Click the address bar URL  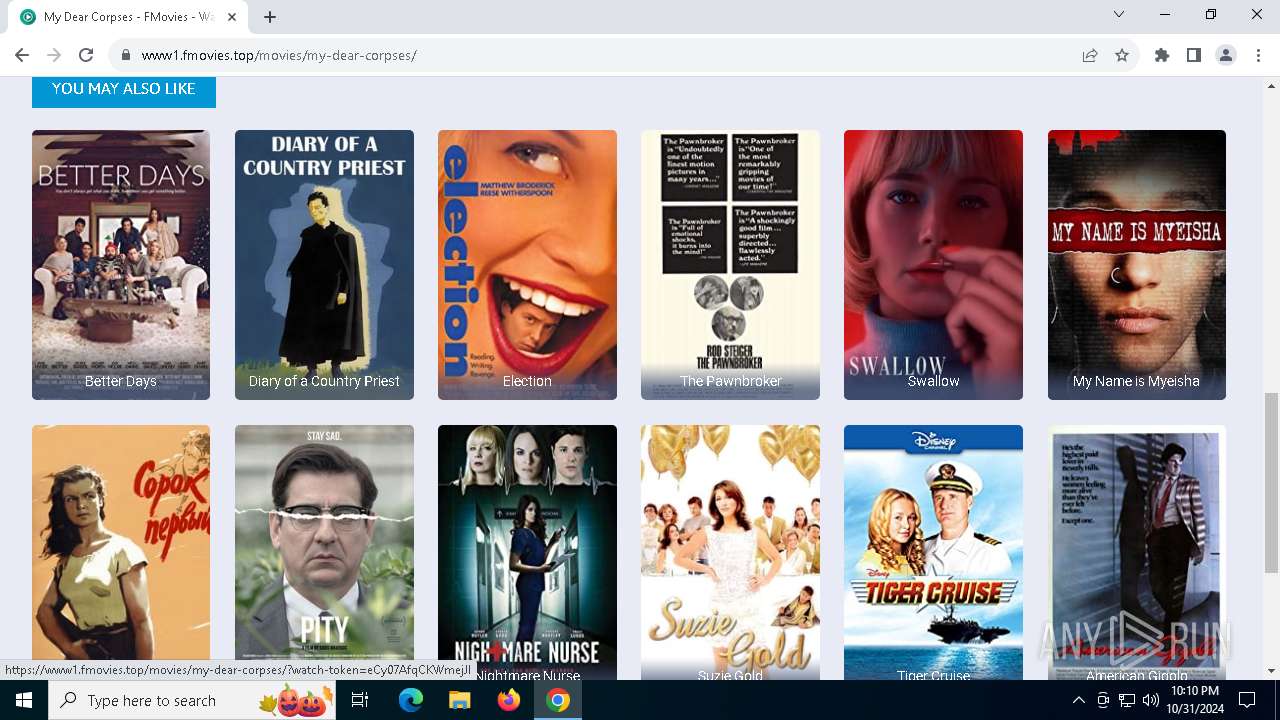279,55
